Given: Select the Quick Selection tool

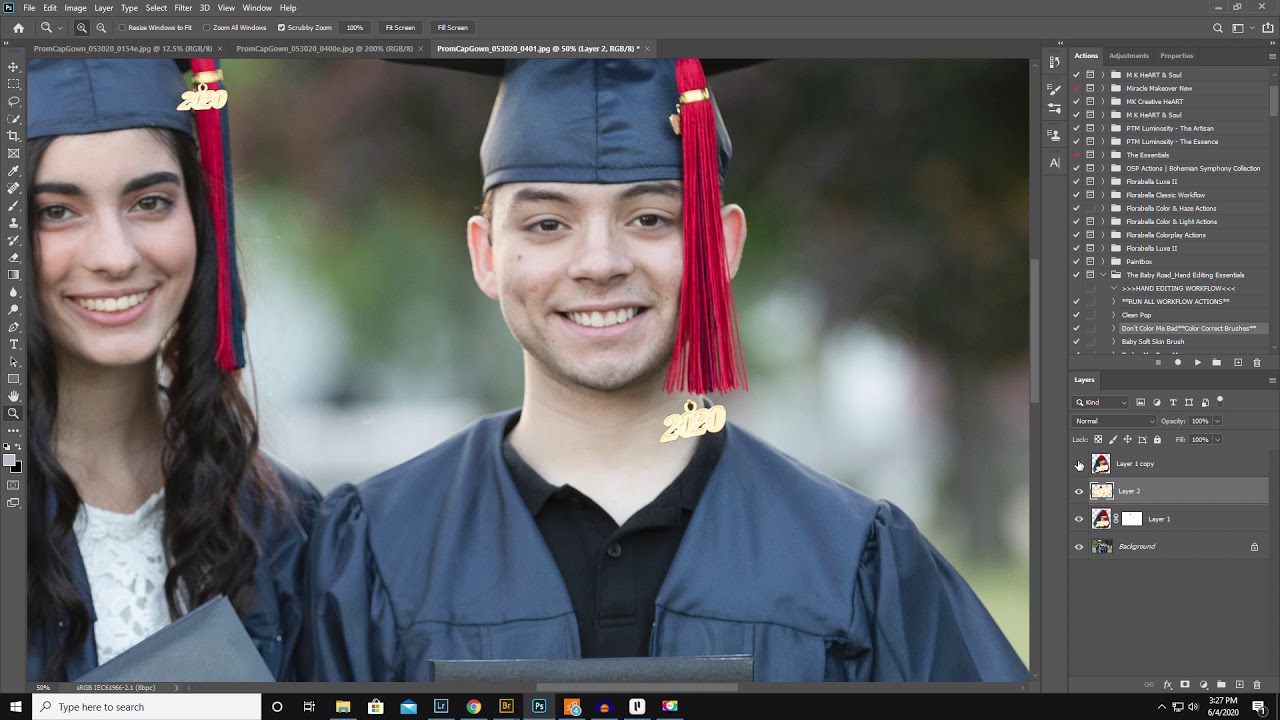Looking at the screenshot, I should pos(13,119).
